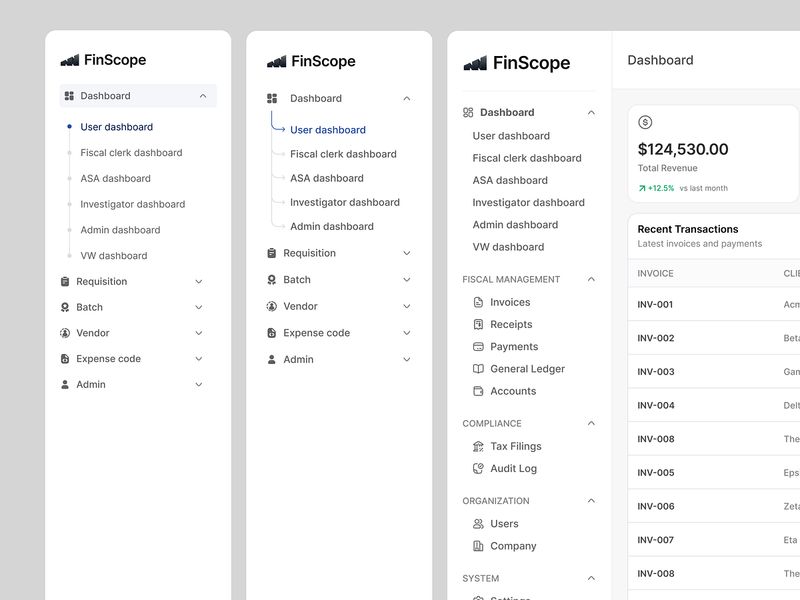Click Expense code icon in left sidebar

(65, 359)
